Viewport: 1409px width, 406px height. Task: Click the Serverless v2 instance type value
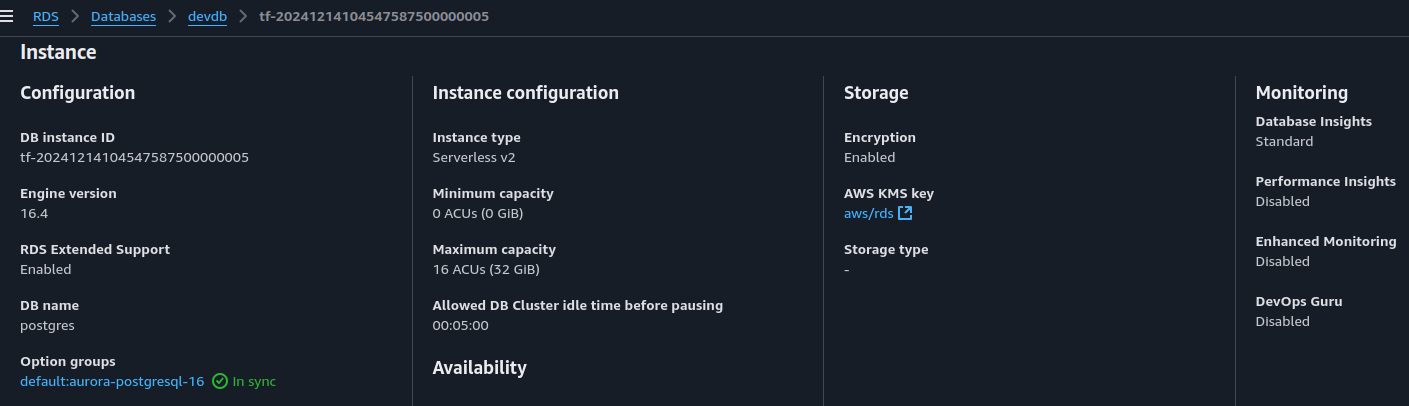point(474,157)
